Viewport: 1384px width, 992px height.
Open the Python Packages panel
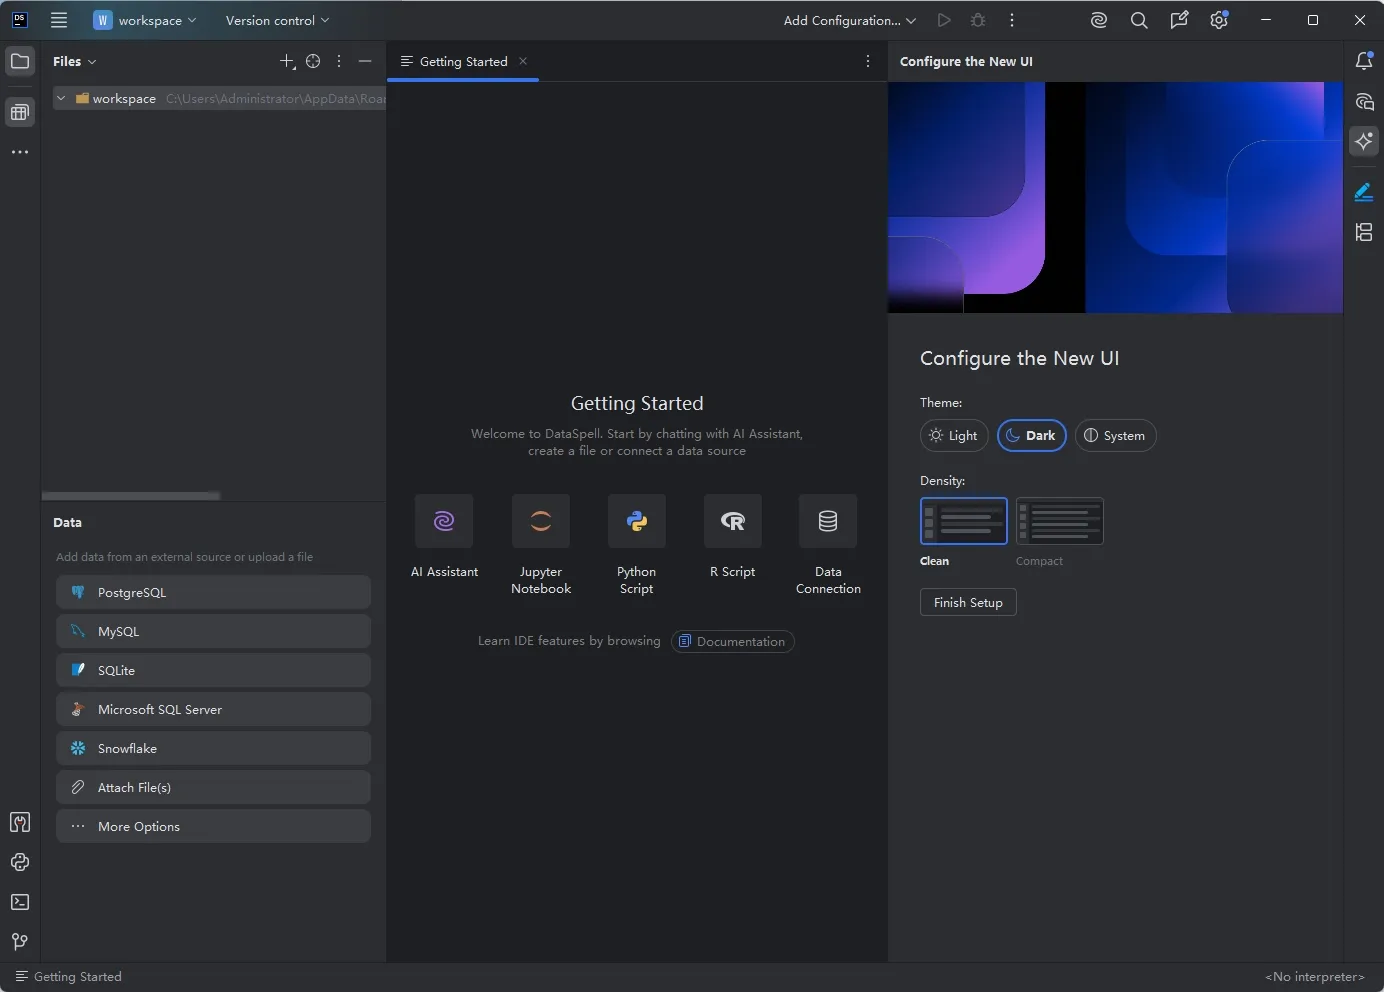click(19, 863)
